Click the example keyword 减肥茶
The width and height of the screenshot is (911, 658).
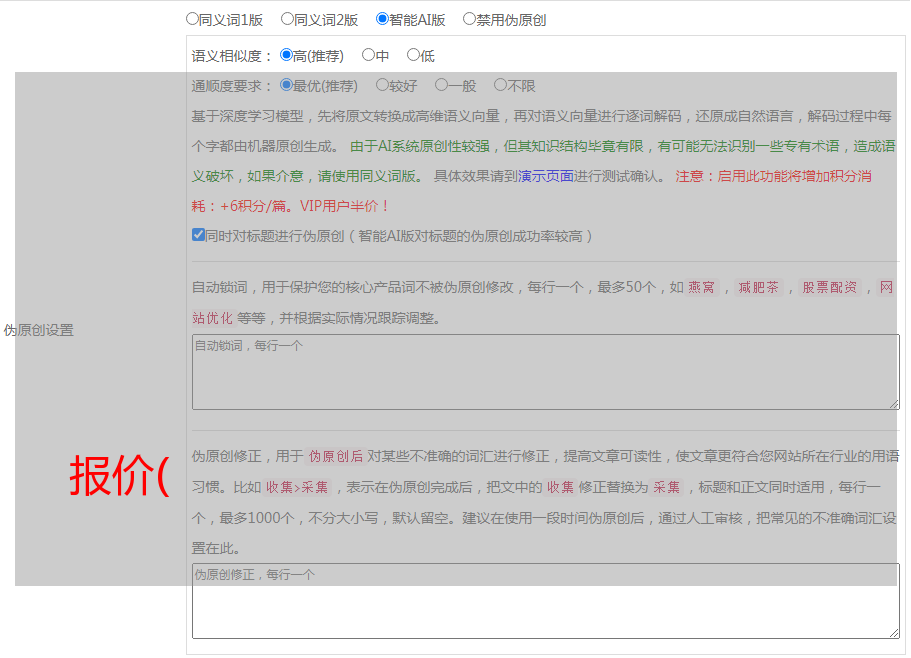point(758,287)
